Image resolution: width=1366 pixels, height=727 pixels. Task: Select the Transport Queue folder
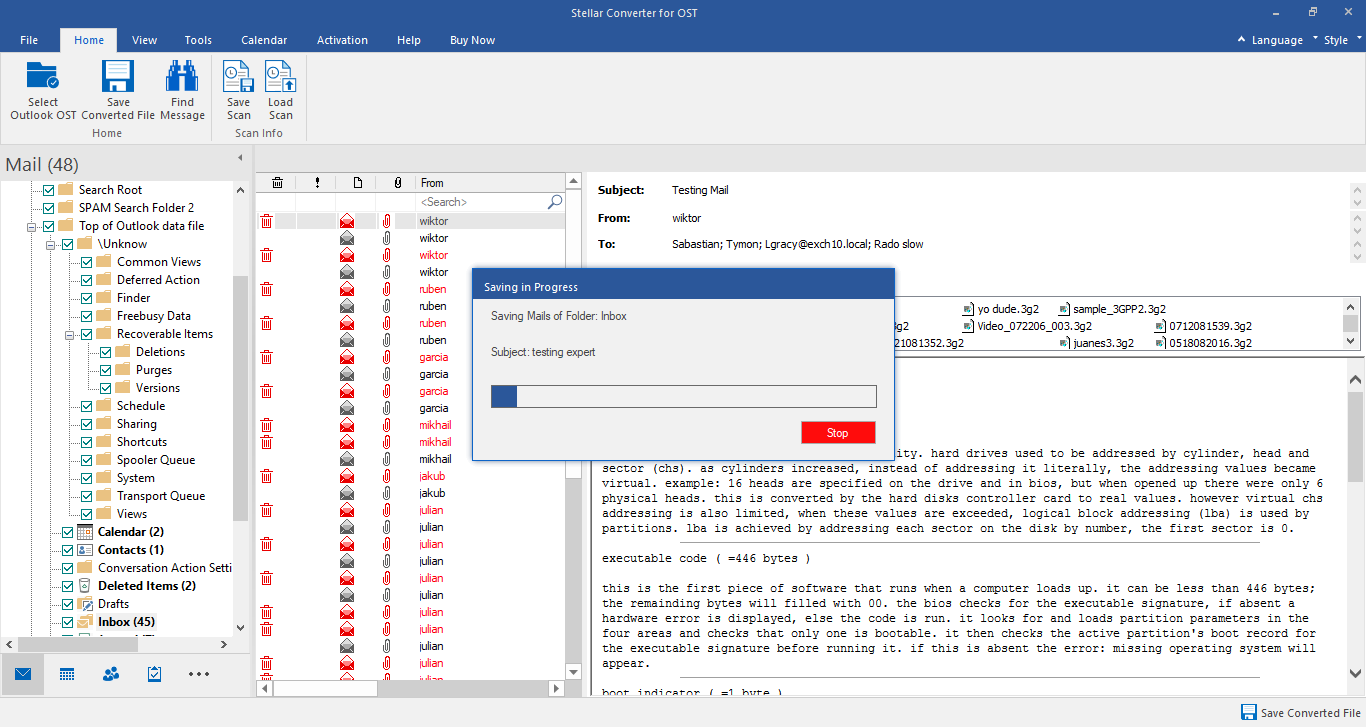point(160,496)
